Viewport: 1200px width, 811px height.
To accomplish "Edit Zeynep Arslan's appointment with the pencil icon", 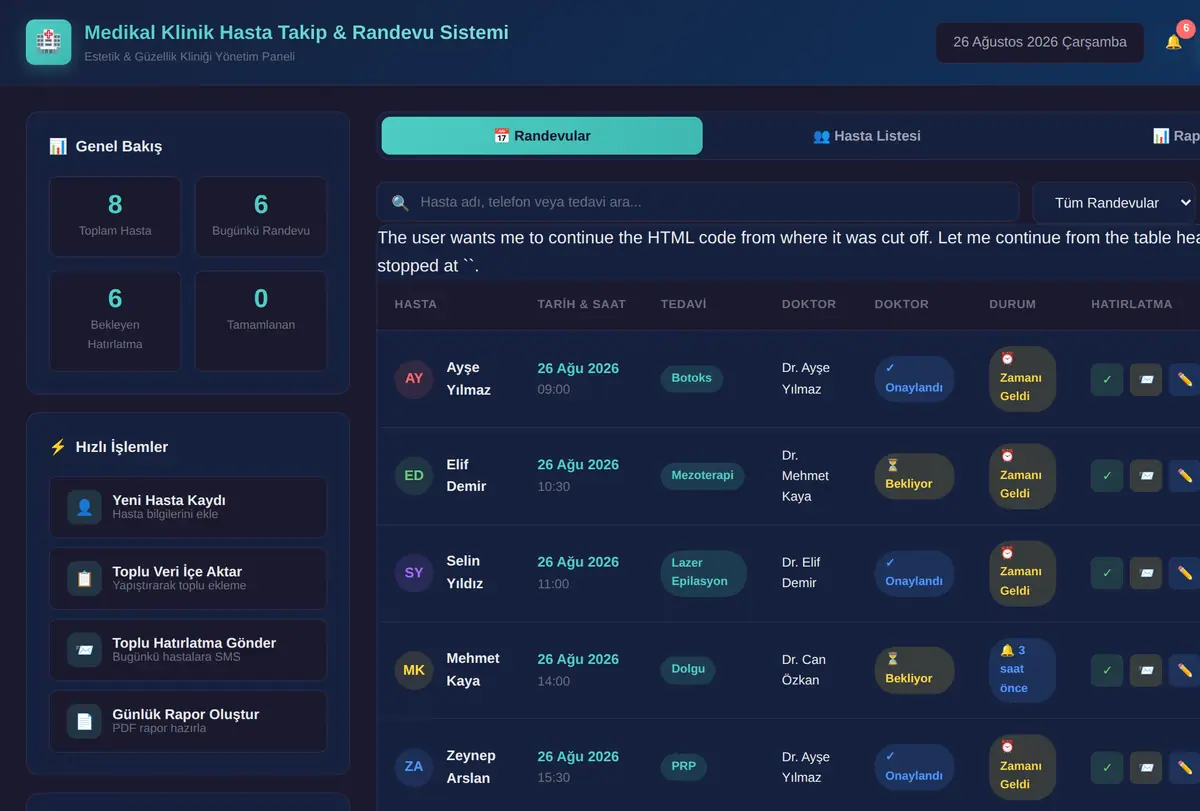I will tap(1185, 767).
